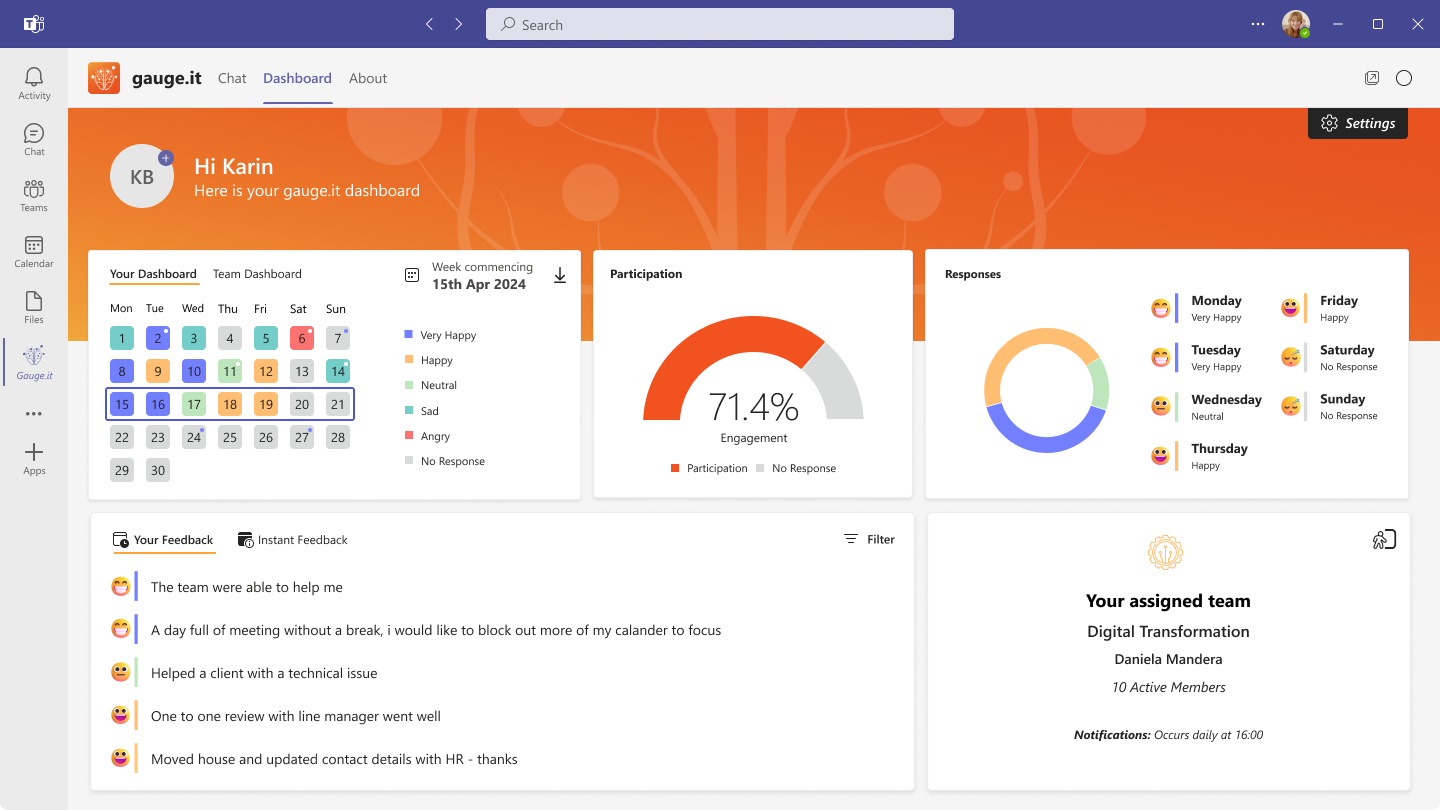Click the Very Happy legend swatch

409,335
